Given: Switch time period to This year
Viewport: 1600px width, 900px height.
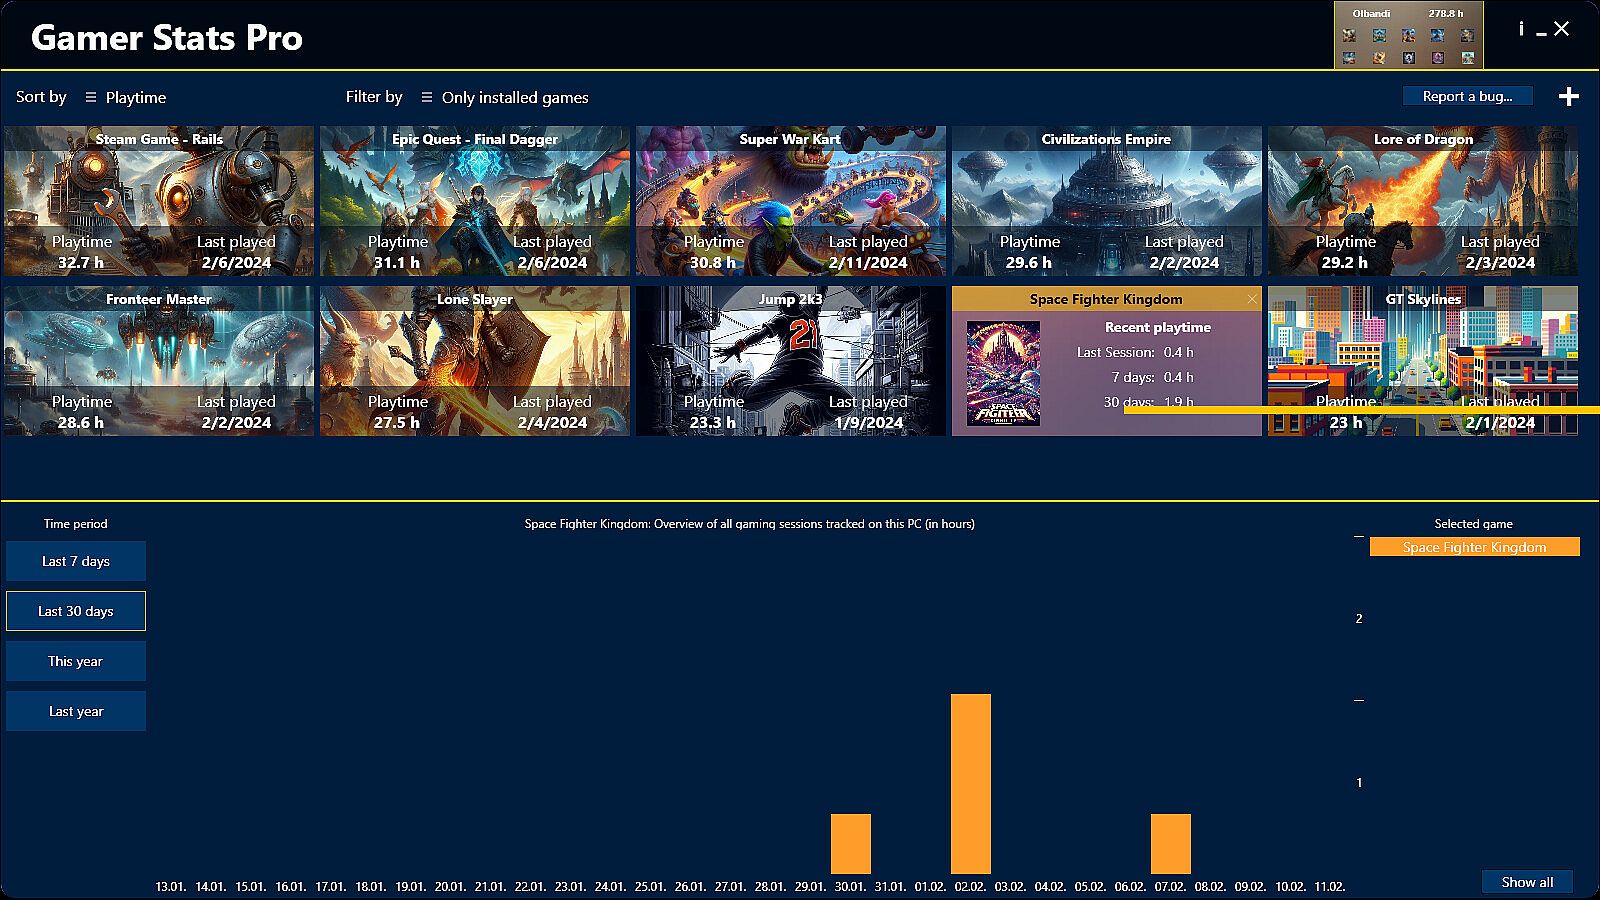Looking at the screenshot, I should 76,661.
